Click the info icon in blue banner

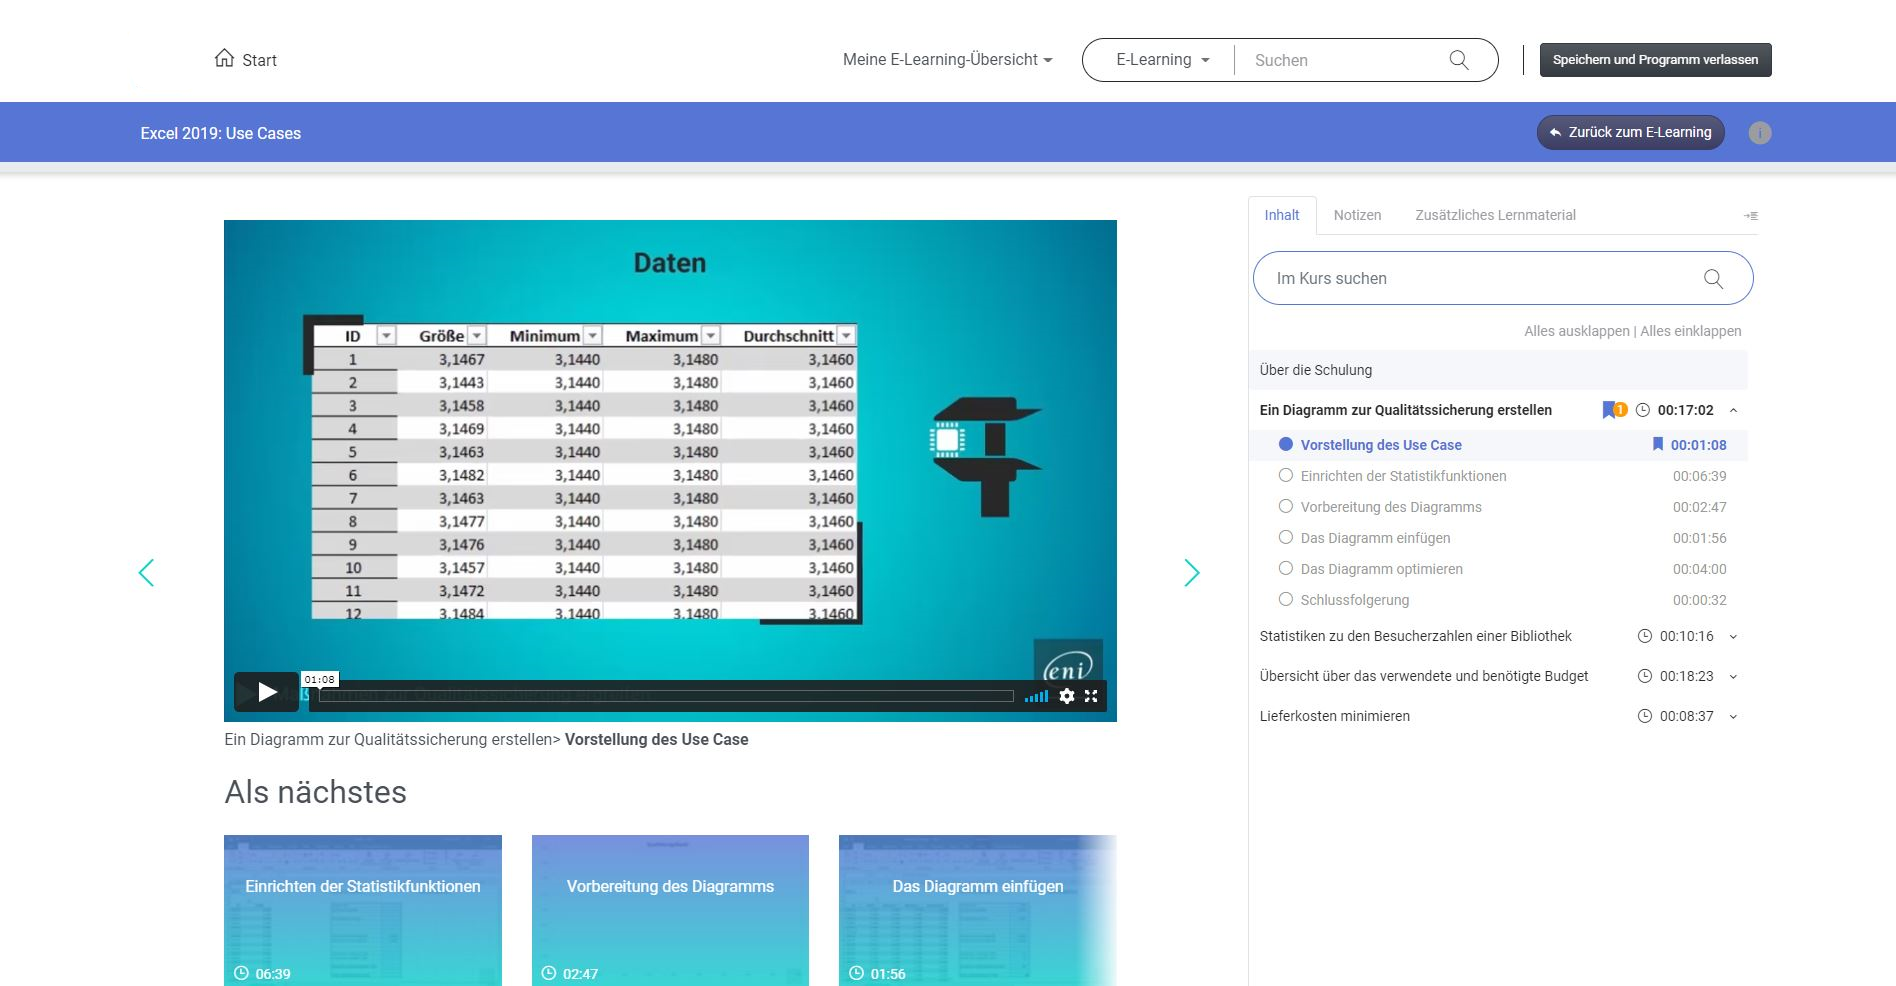coord(1760,133)
